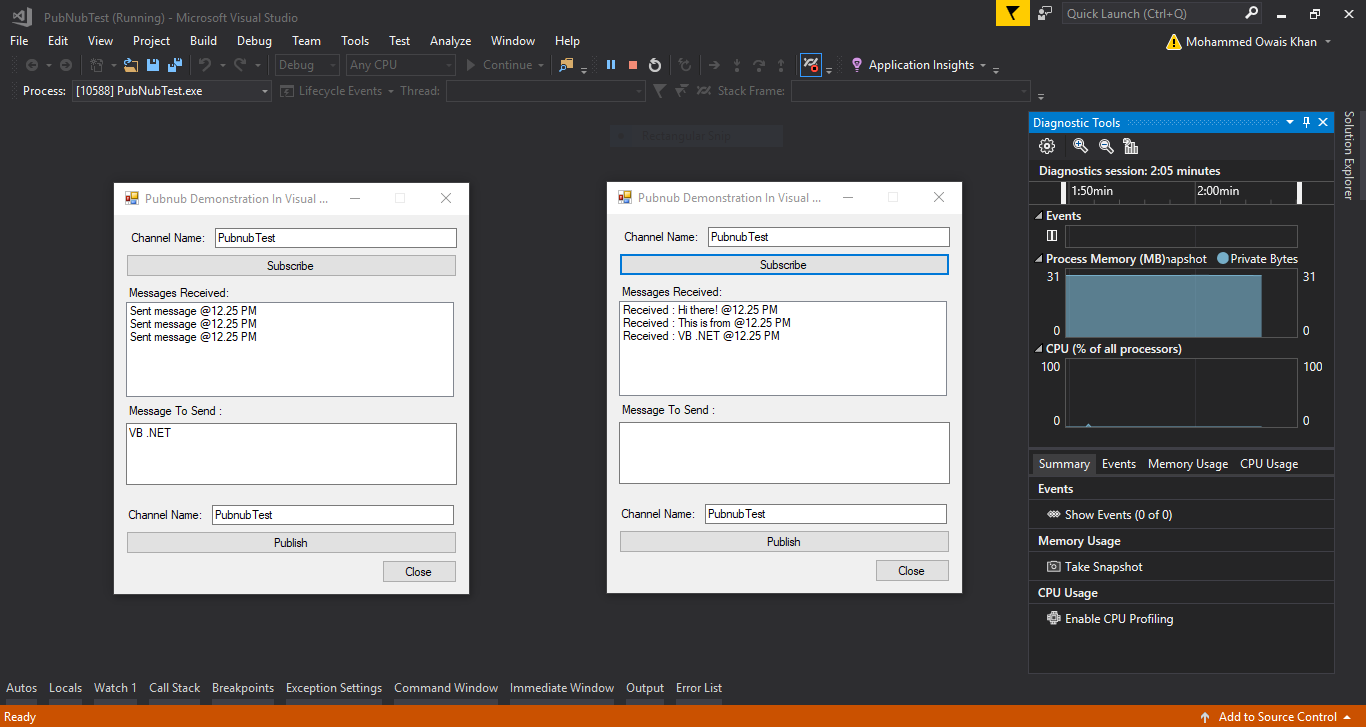The height and width of the screenshot is (727, 1366).
Task: Click Publish in the right Pubnub window
Action: click(x=784, y=542)
